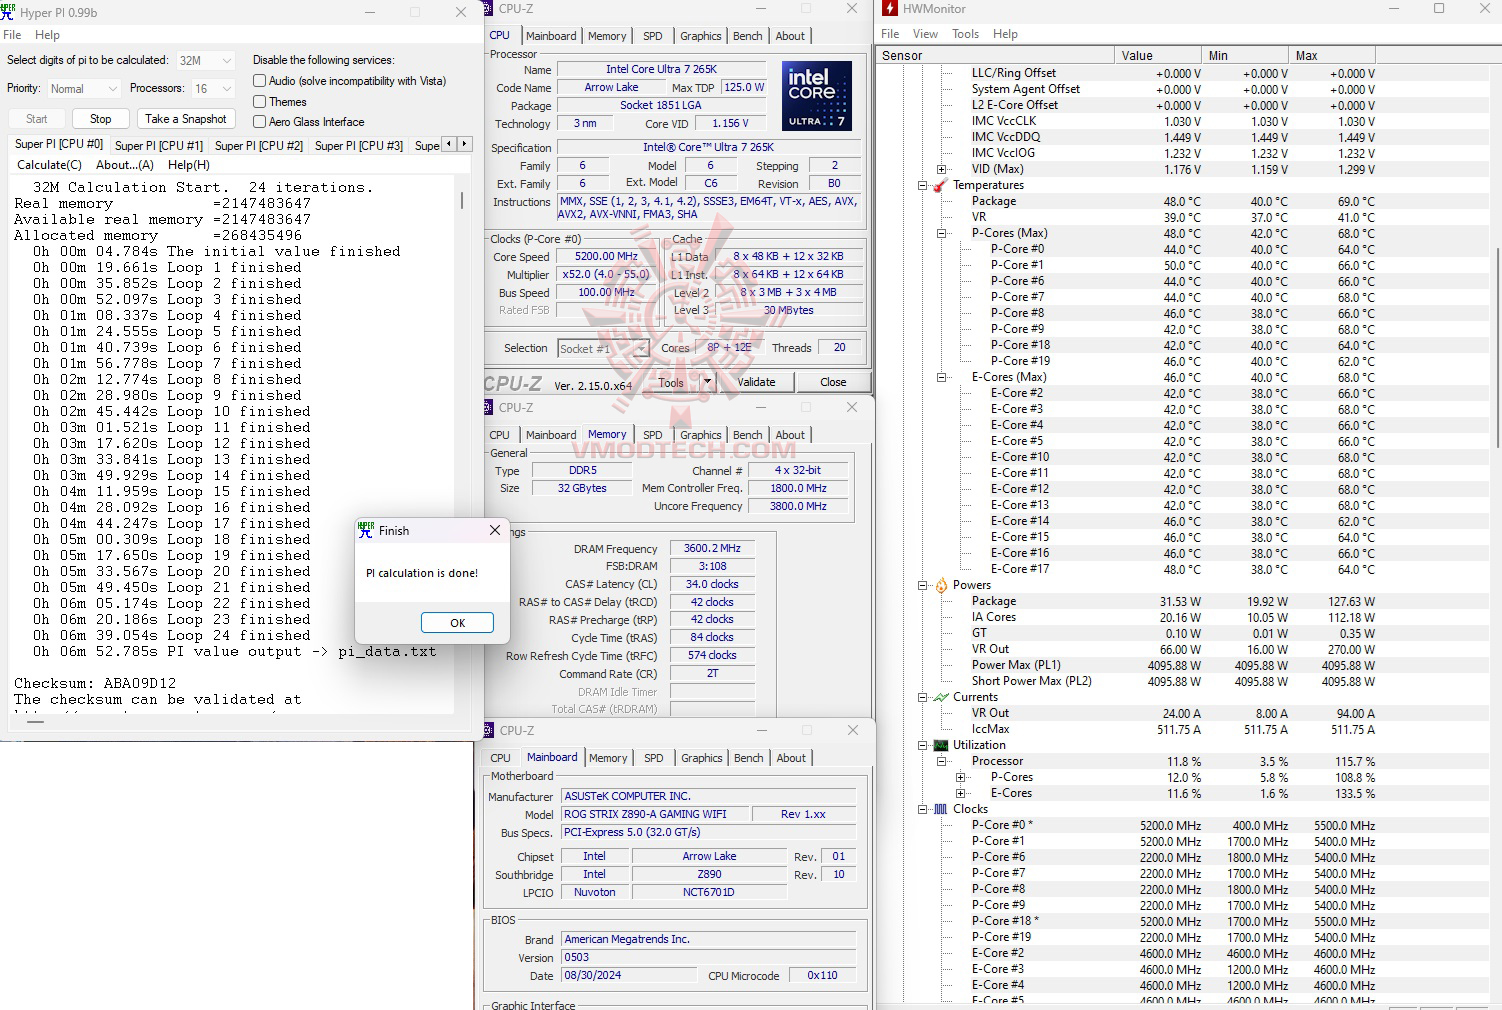Screen dimensions: 1502x1010
Task: Expand the VID (Max) node
Action: pyautogui.click(x=941, y=169)
